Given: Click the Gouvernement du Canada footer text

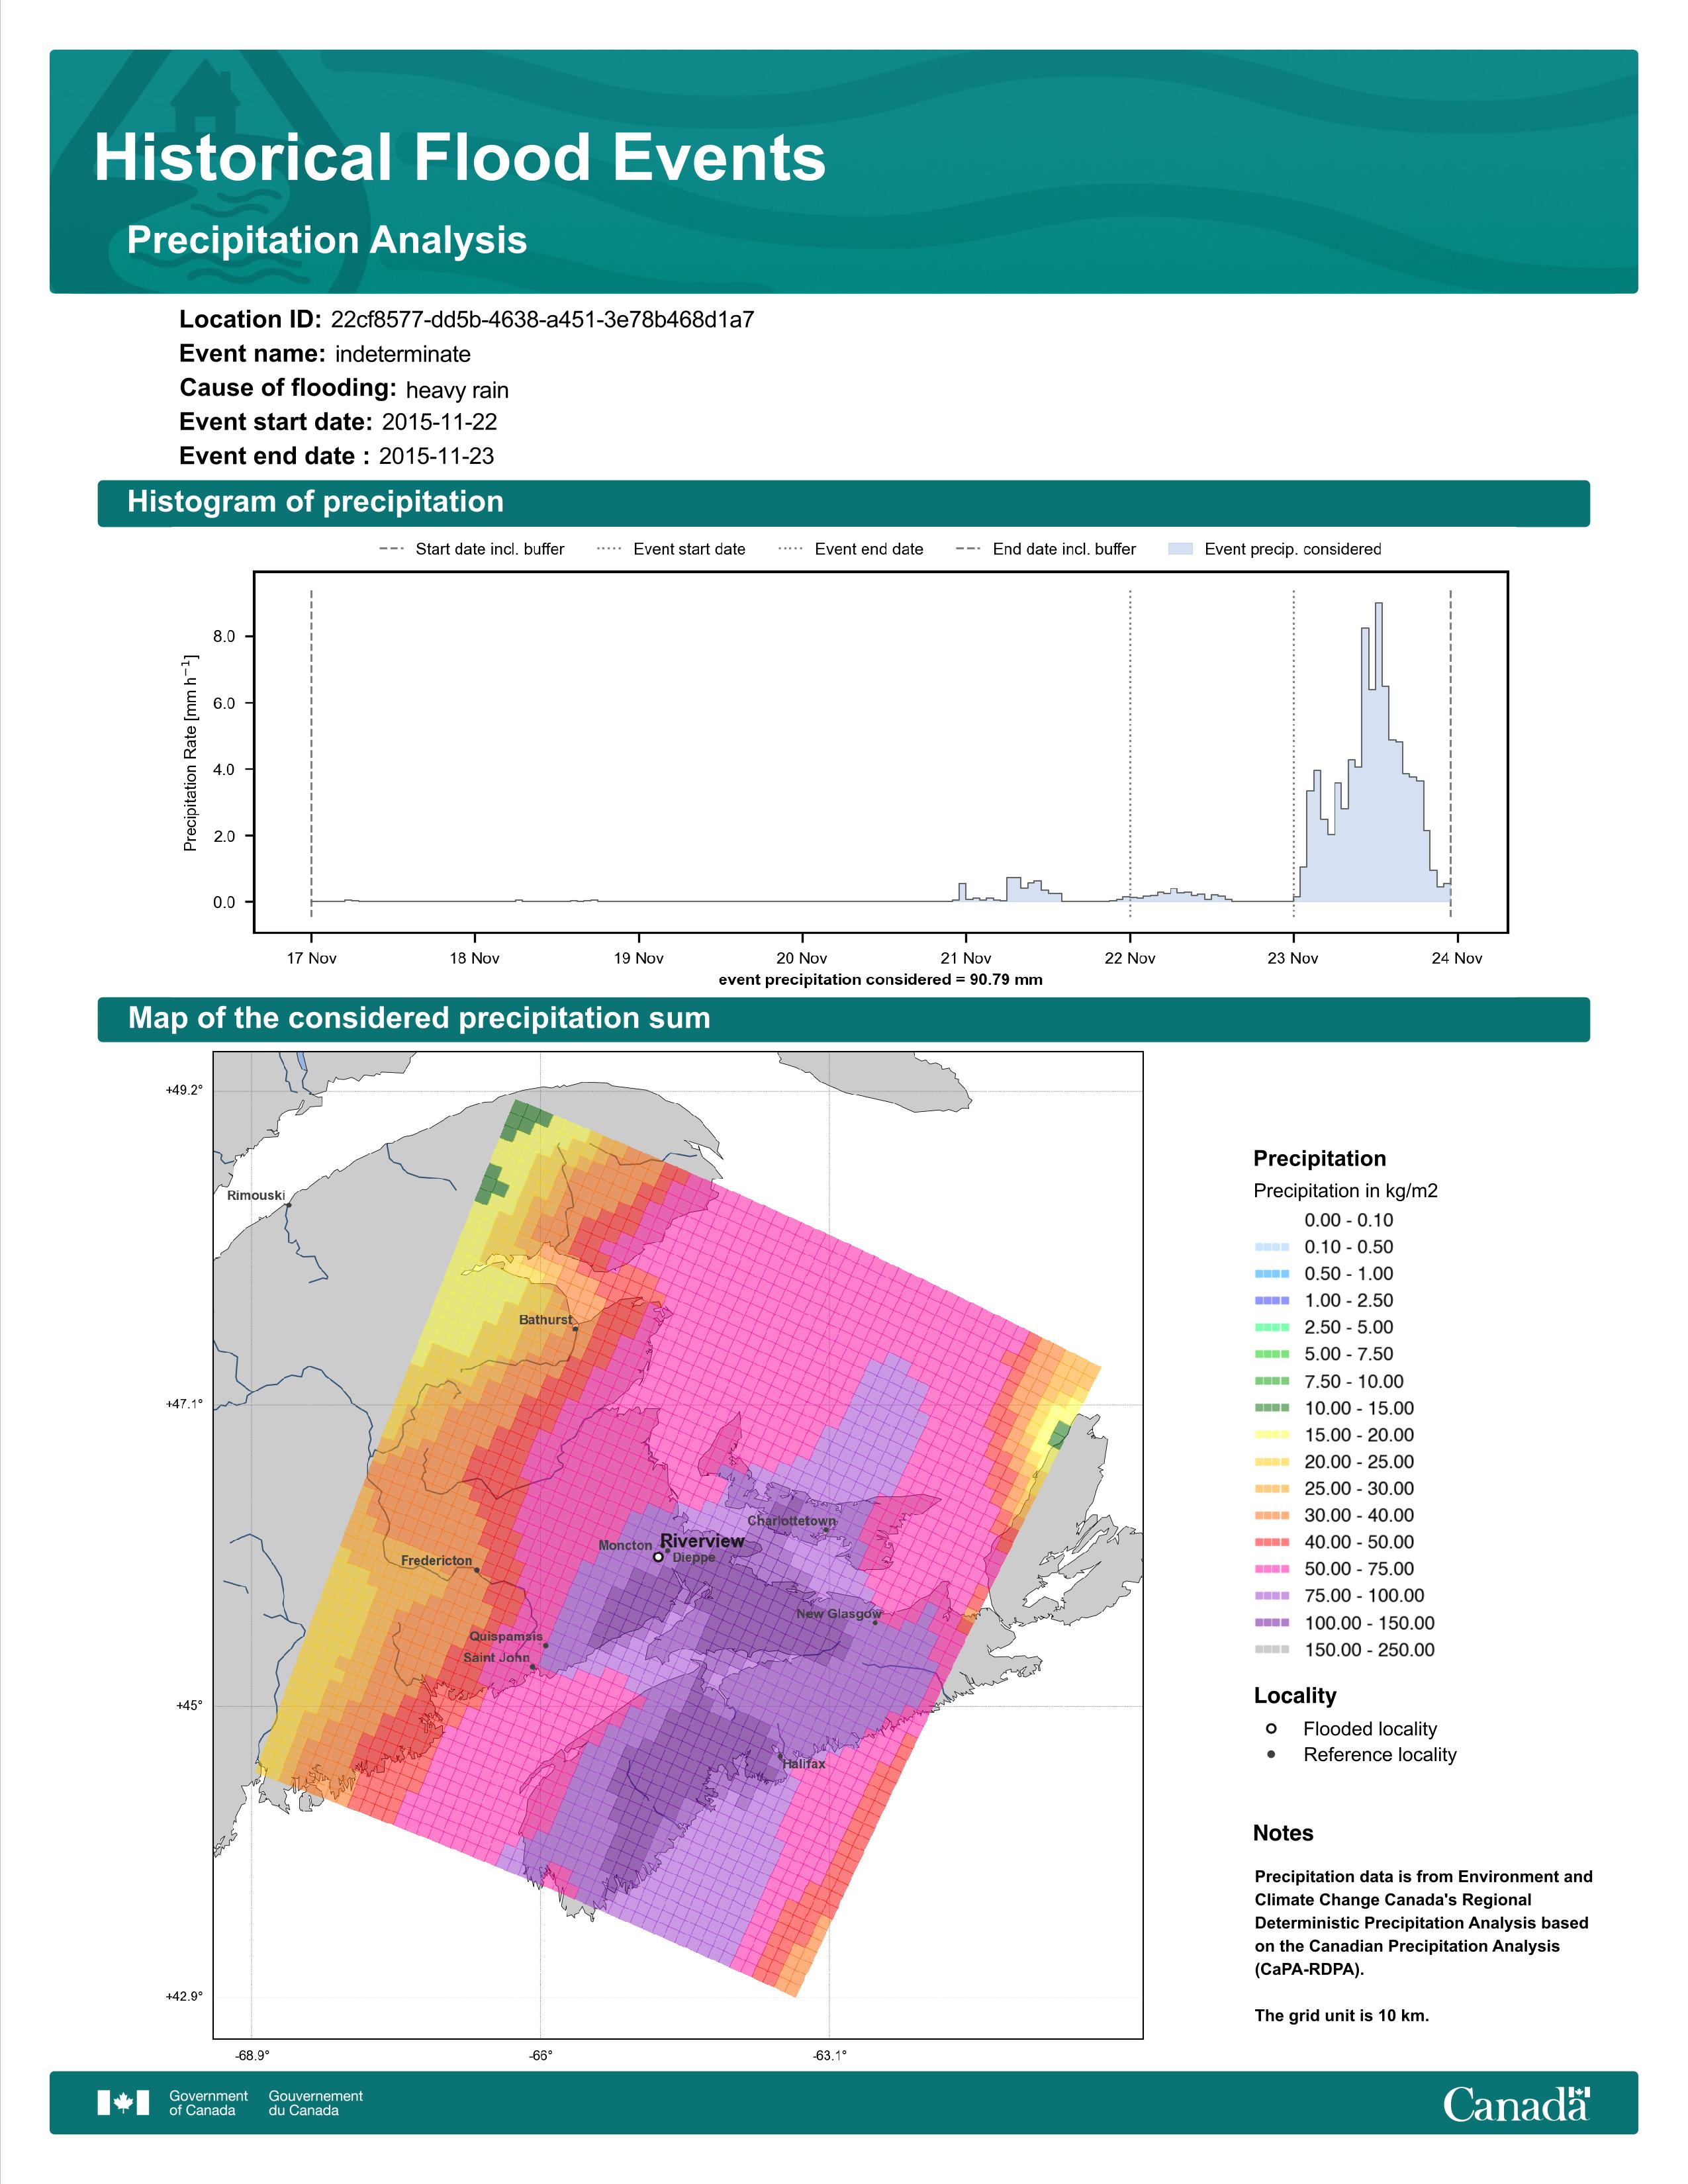Looking at the screenshot, I should click(315, 2103).
